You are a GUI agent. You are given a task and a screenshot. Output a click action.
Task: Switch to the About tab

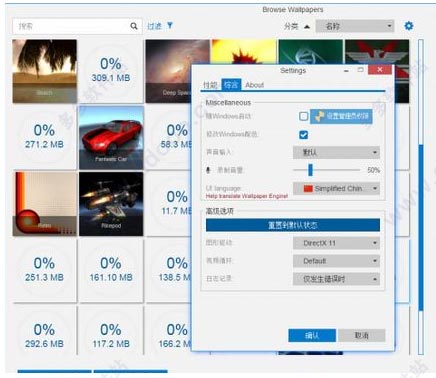click(x=254, y=85)
